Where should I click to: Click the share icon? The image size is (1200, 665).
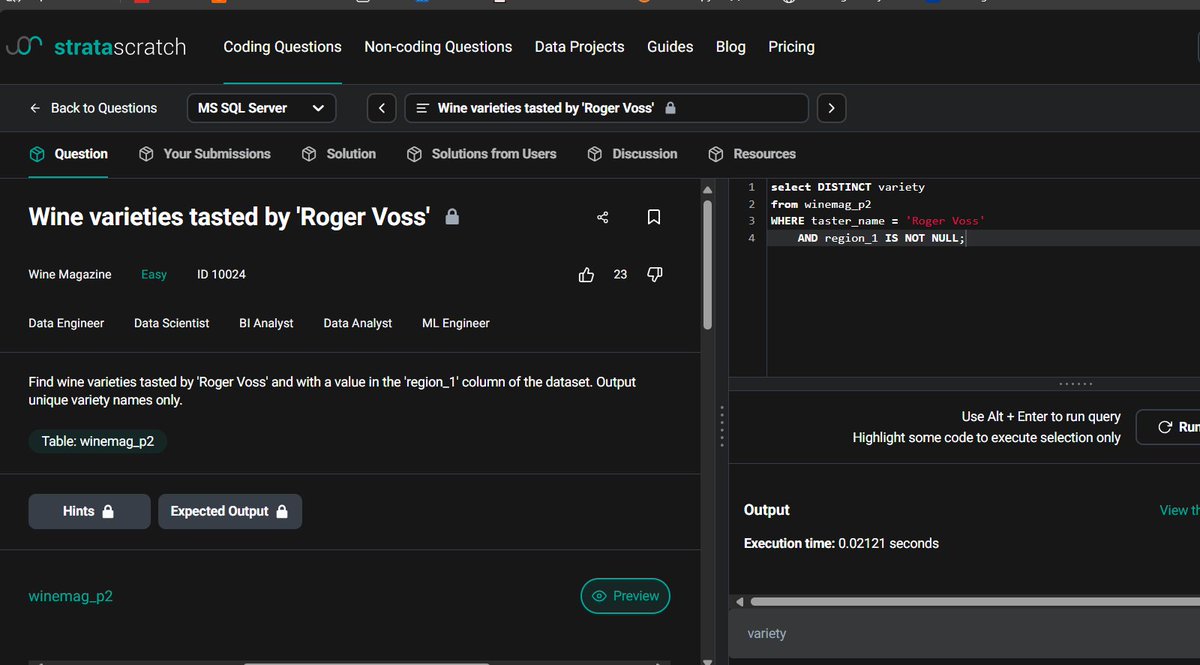coord(603,217)
